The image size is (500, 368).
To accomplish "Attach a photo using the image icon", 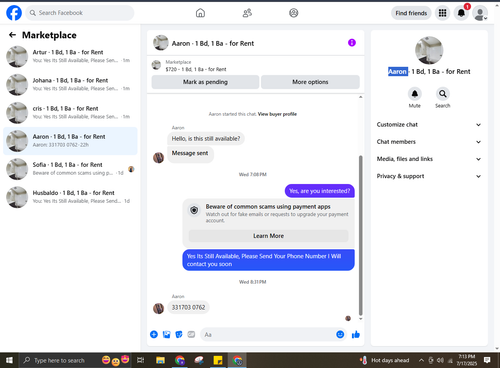I will tap(166, 334).
